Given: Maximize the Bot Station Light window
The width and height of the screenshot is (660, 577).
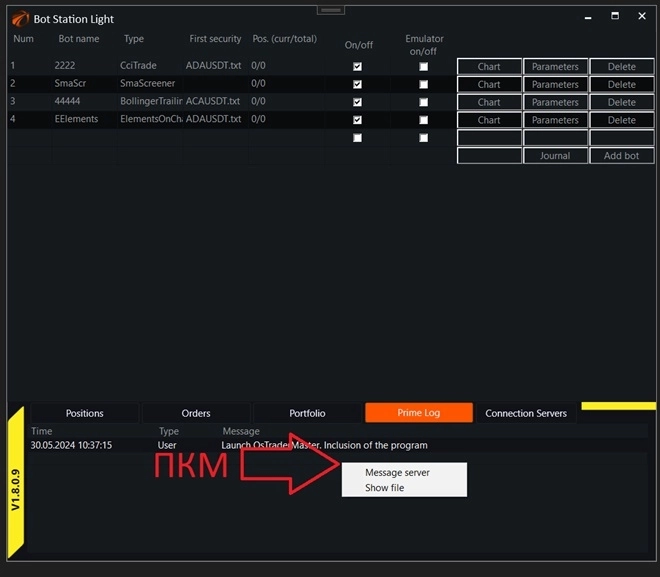Looking at the screenshot, I should 615,16.
